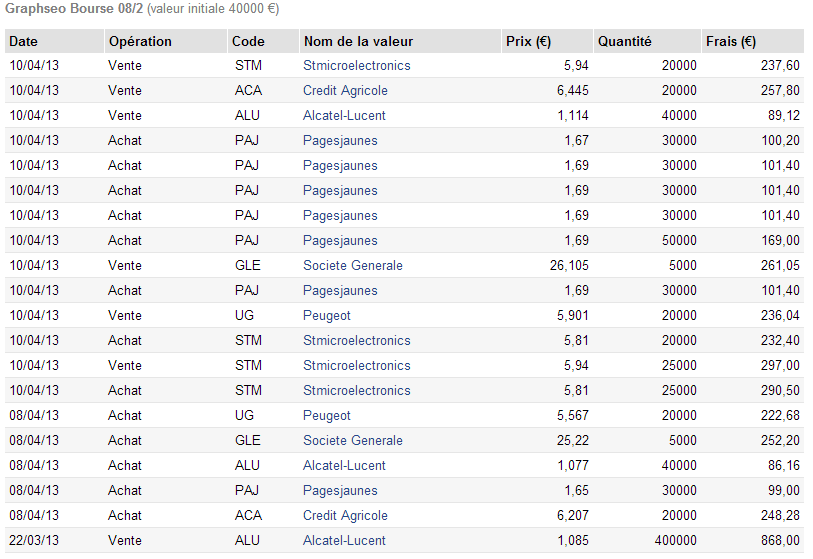
Task: Open Alcatel-Lucent link dated 22/03/13
Action: point(344,540)
